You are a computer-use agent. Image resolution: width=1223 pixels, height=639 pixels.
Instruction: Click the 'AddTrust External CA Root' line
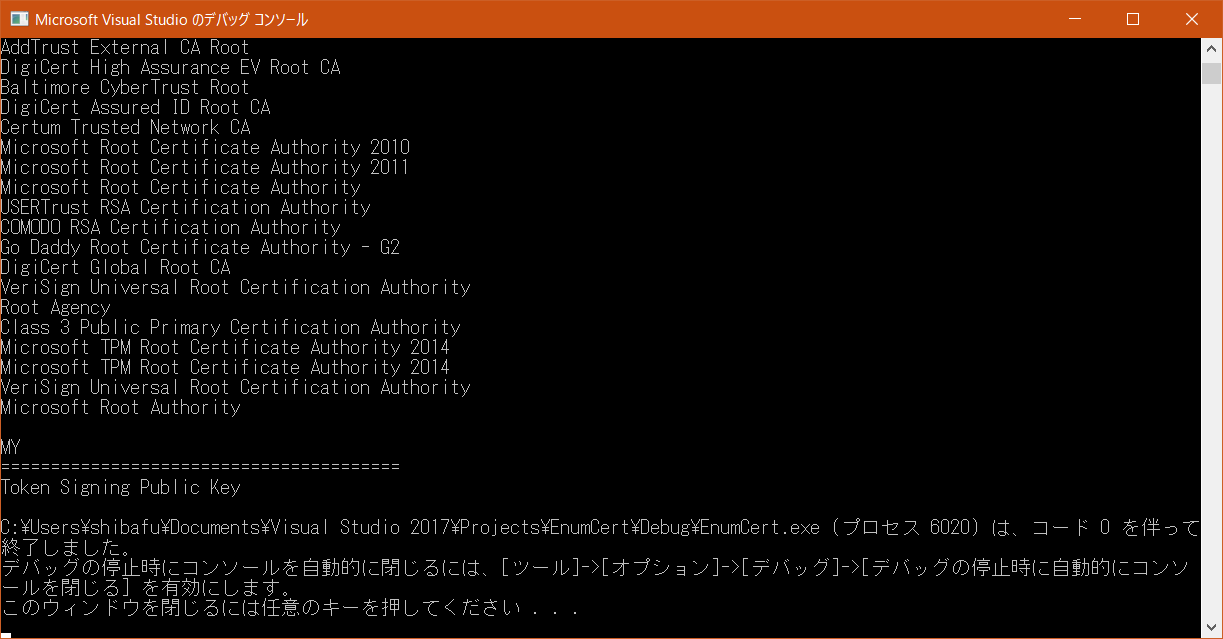[125, 48]
